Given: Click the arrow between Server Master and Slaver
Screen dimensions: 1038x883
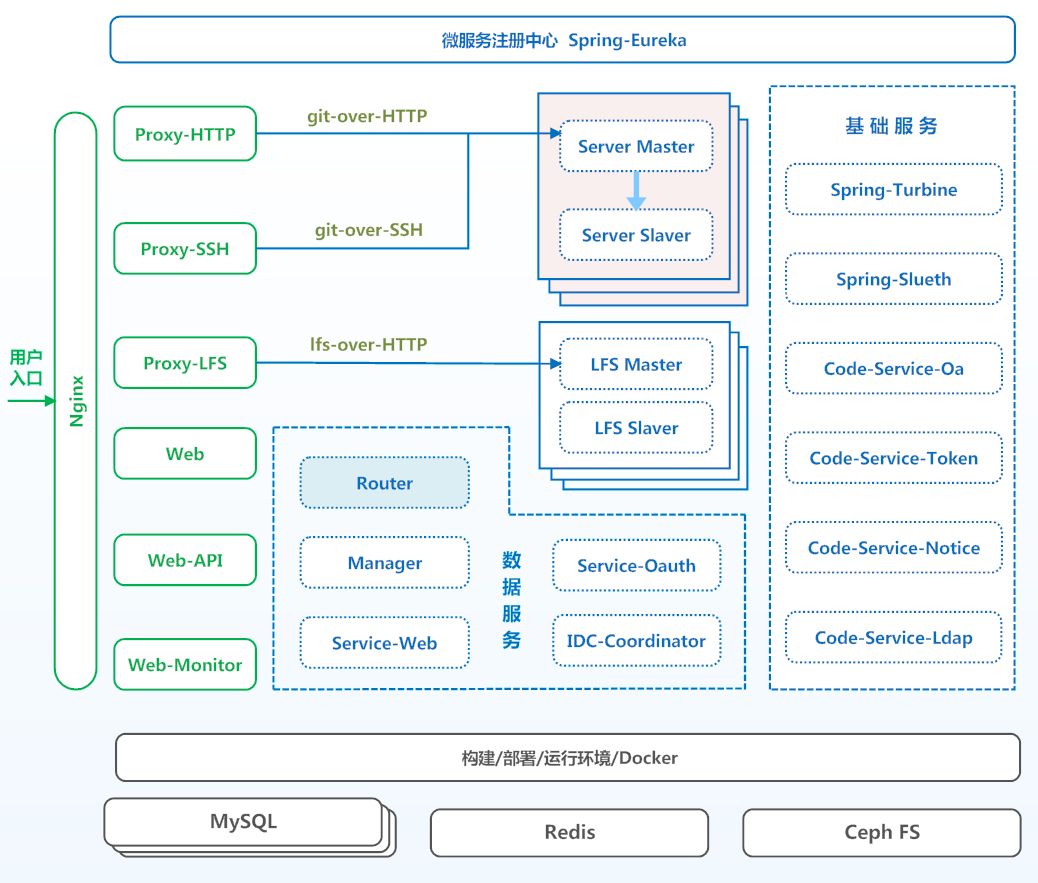Looking at the screenshot, I should click(x=636, y=191).
